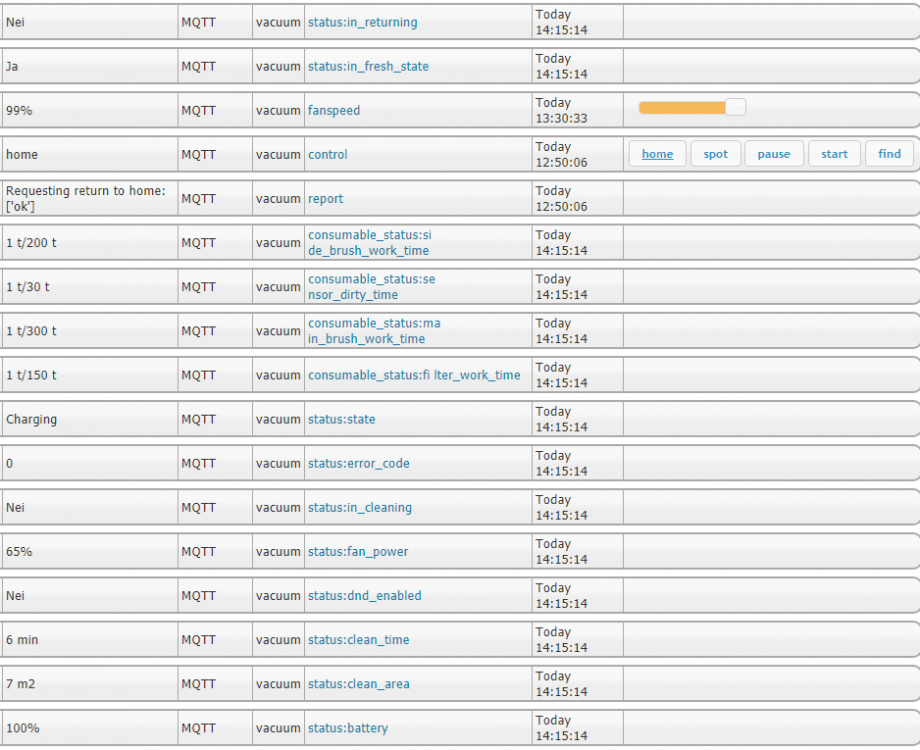Open the fanspeed device link
This screenshot has width=920, height=750.
[333, 110]
